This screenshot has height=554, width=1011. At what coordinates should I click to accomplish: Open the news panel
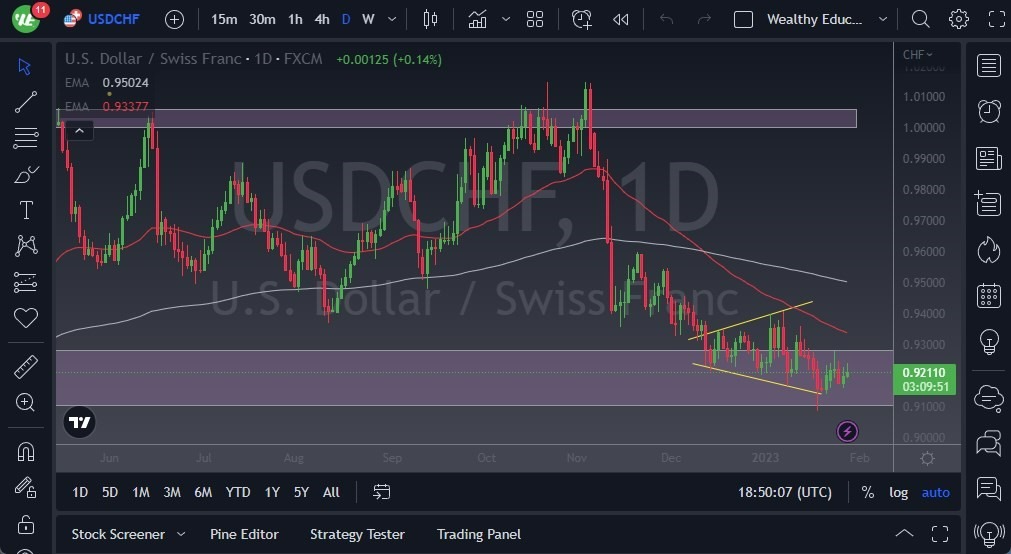pyautogui.click(x=988, y=158)
